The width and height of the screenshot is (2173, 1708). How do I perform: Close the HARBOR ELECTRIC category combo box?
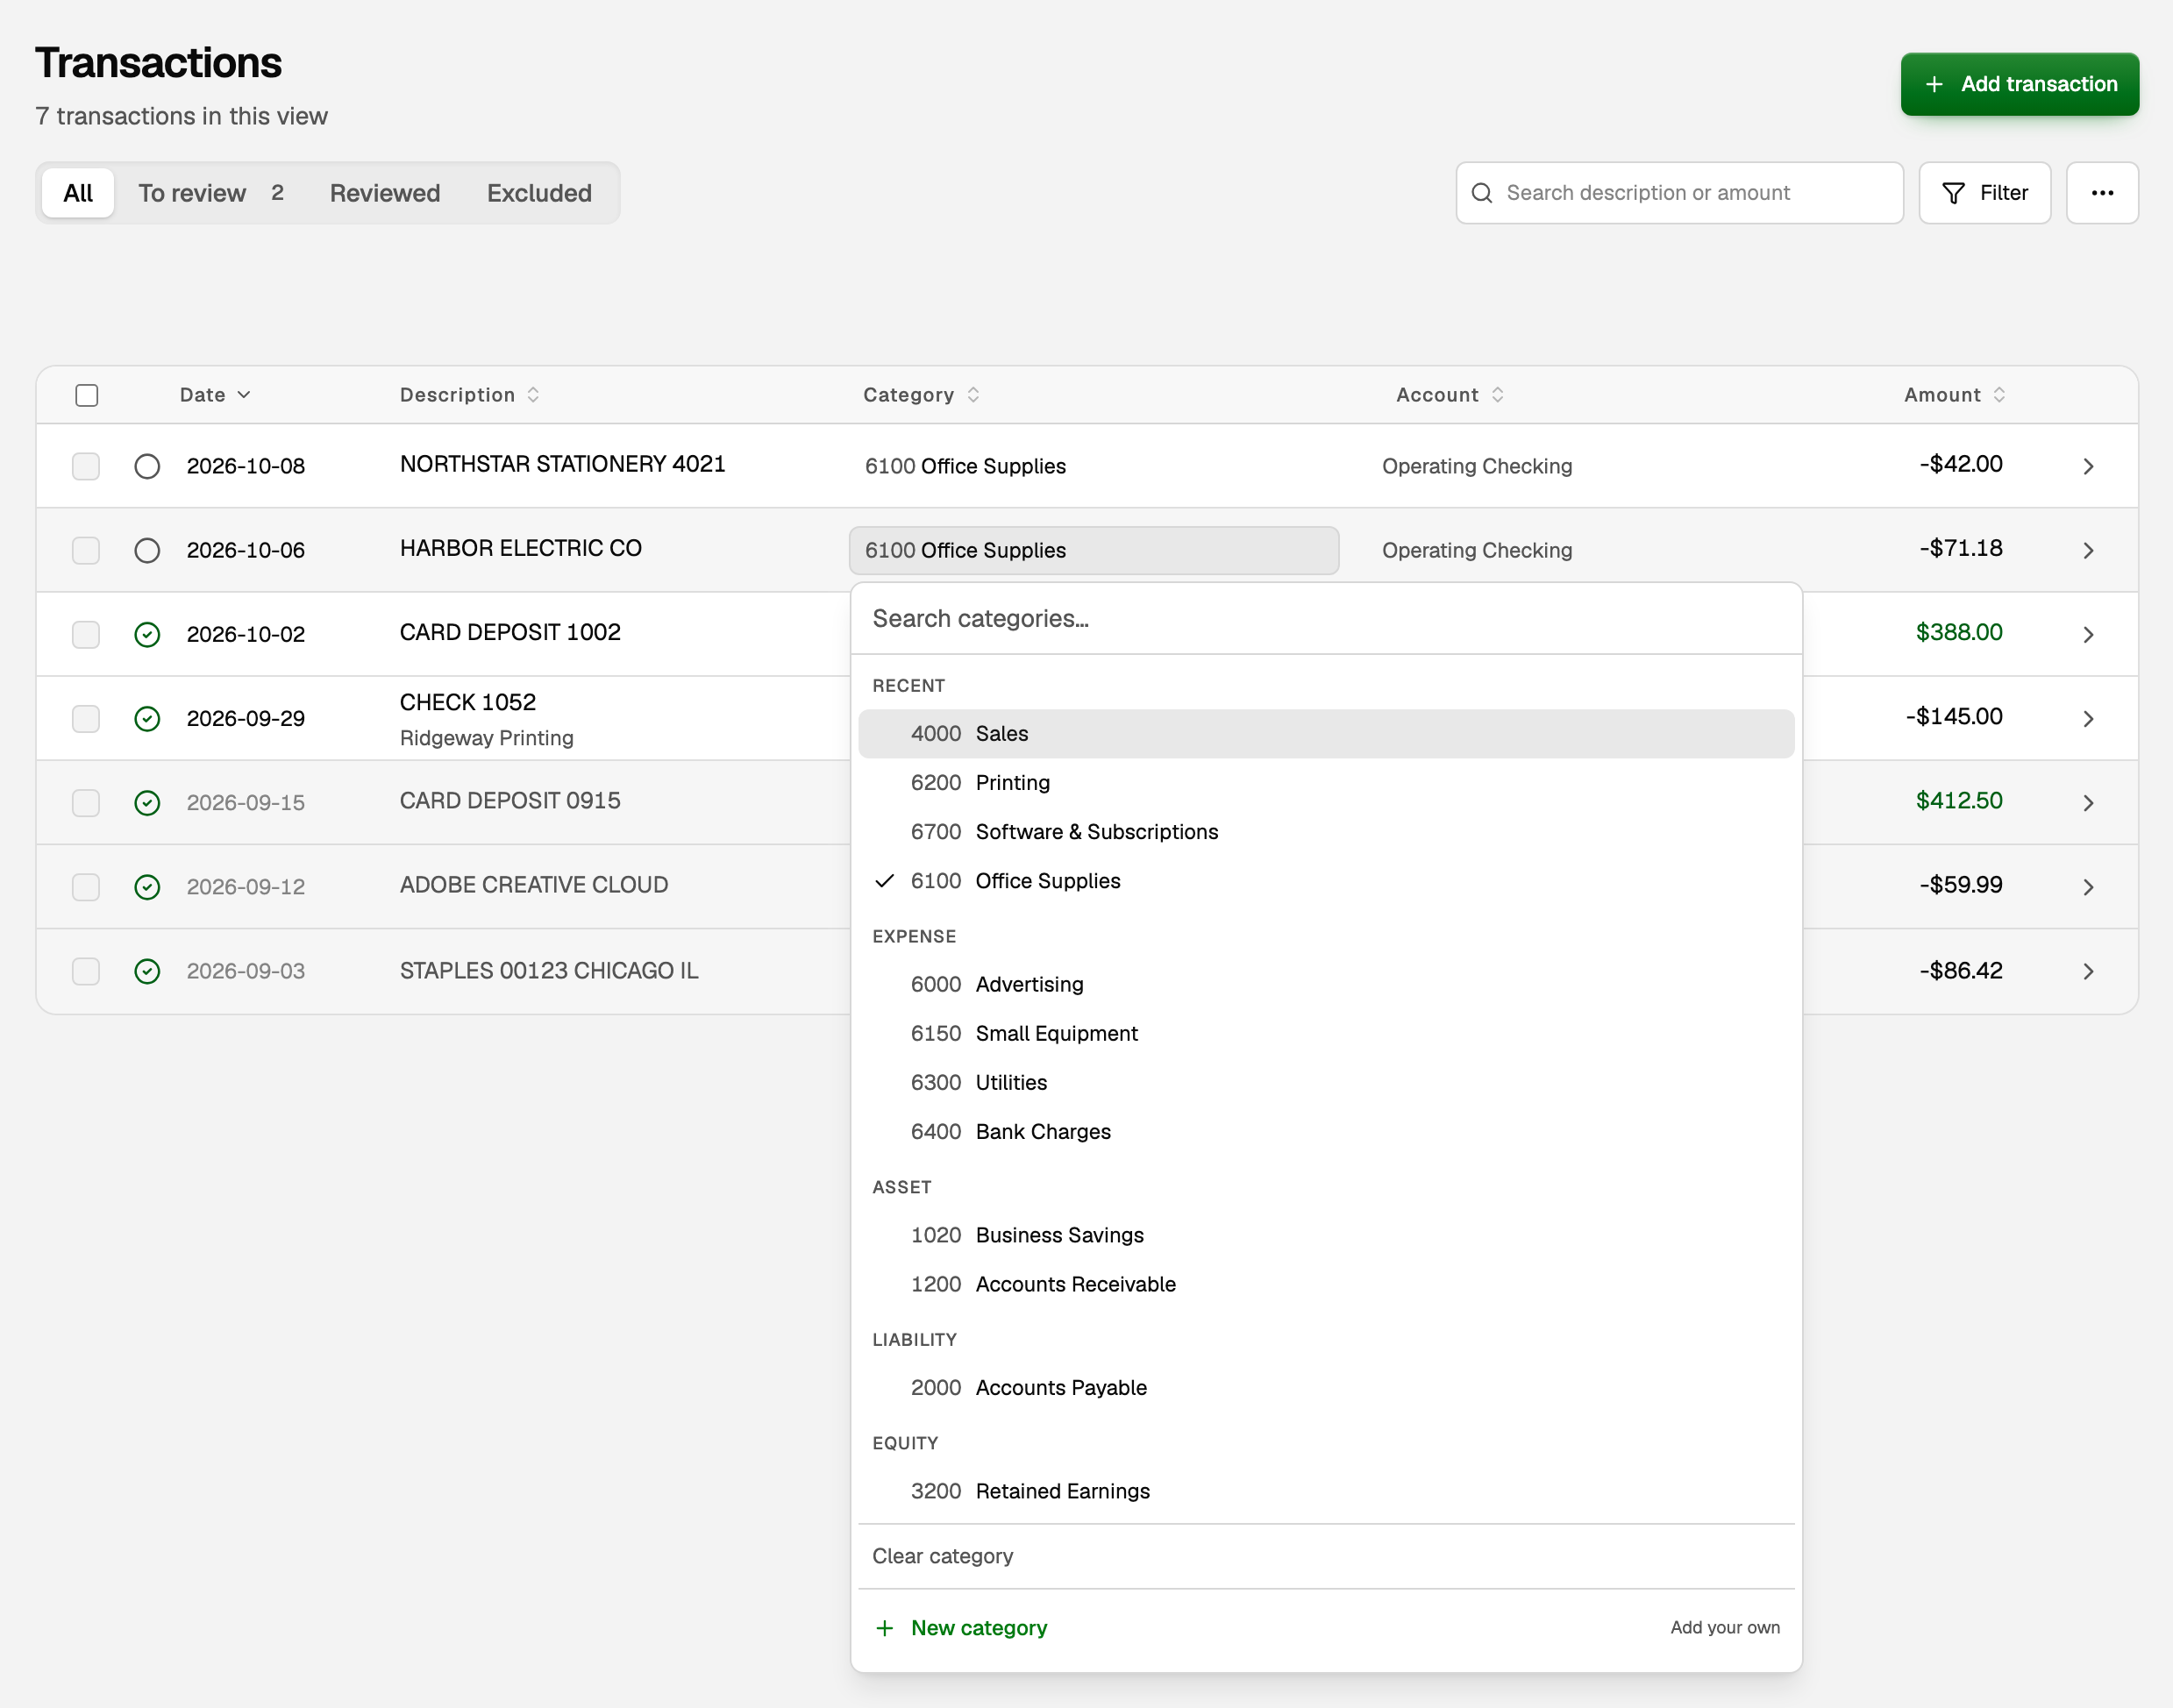(1094, 550)
